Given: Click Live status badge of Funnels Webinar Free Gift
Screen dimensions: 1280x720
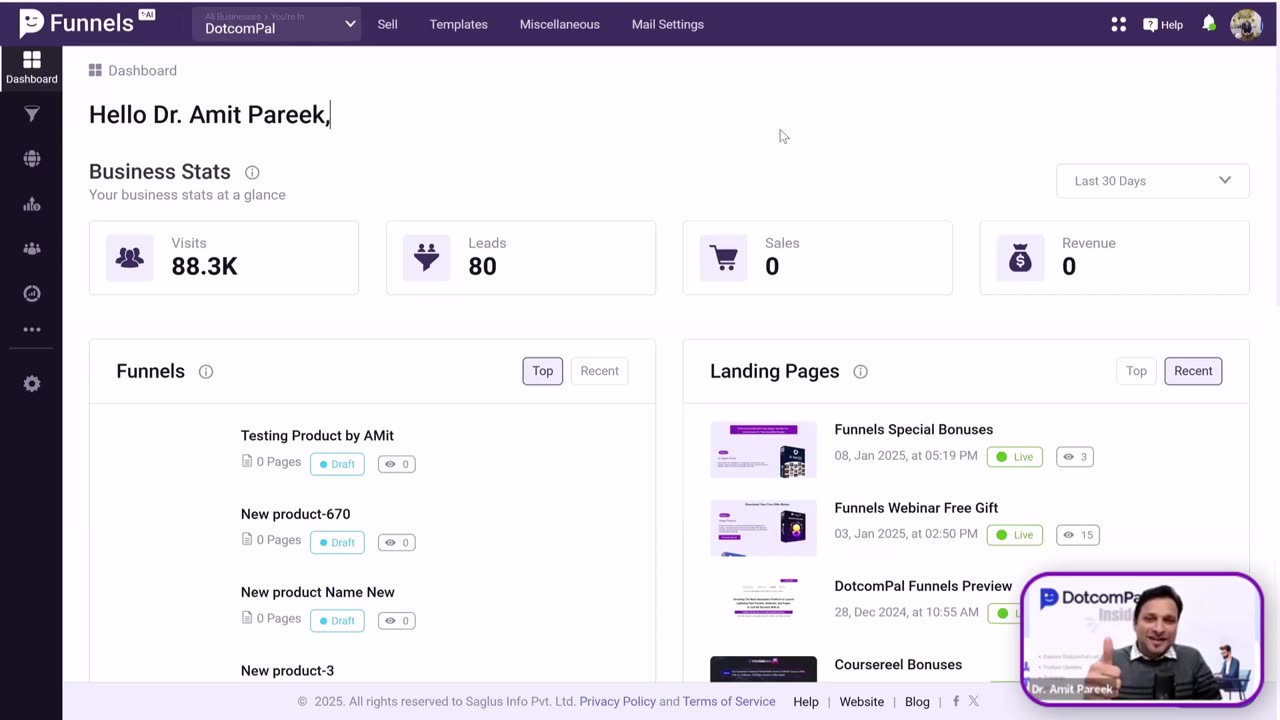Looking at the screenshot, I should point(1015,535).
